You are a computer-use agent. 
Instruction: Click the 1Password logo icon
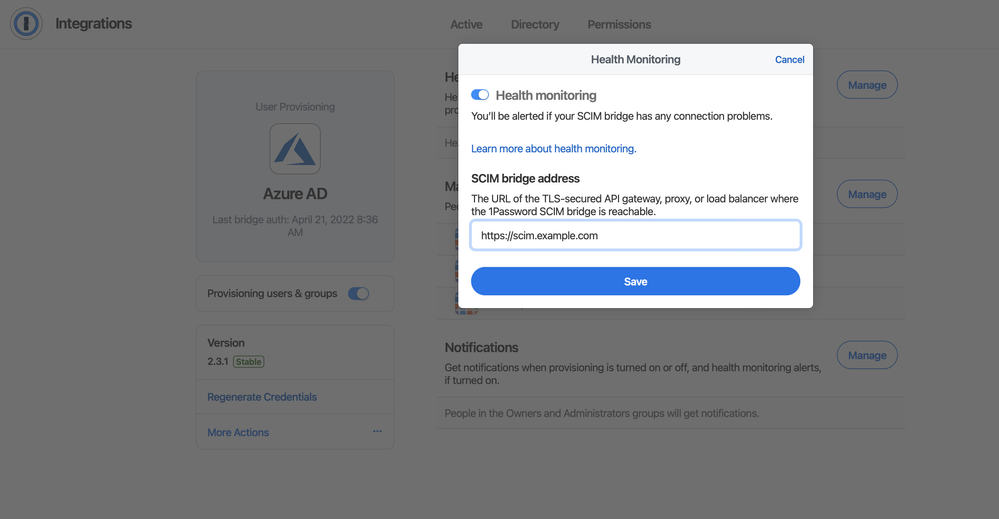tap(26, 24)
